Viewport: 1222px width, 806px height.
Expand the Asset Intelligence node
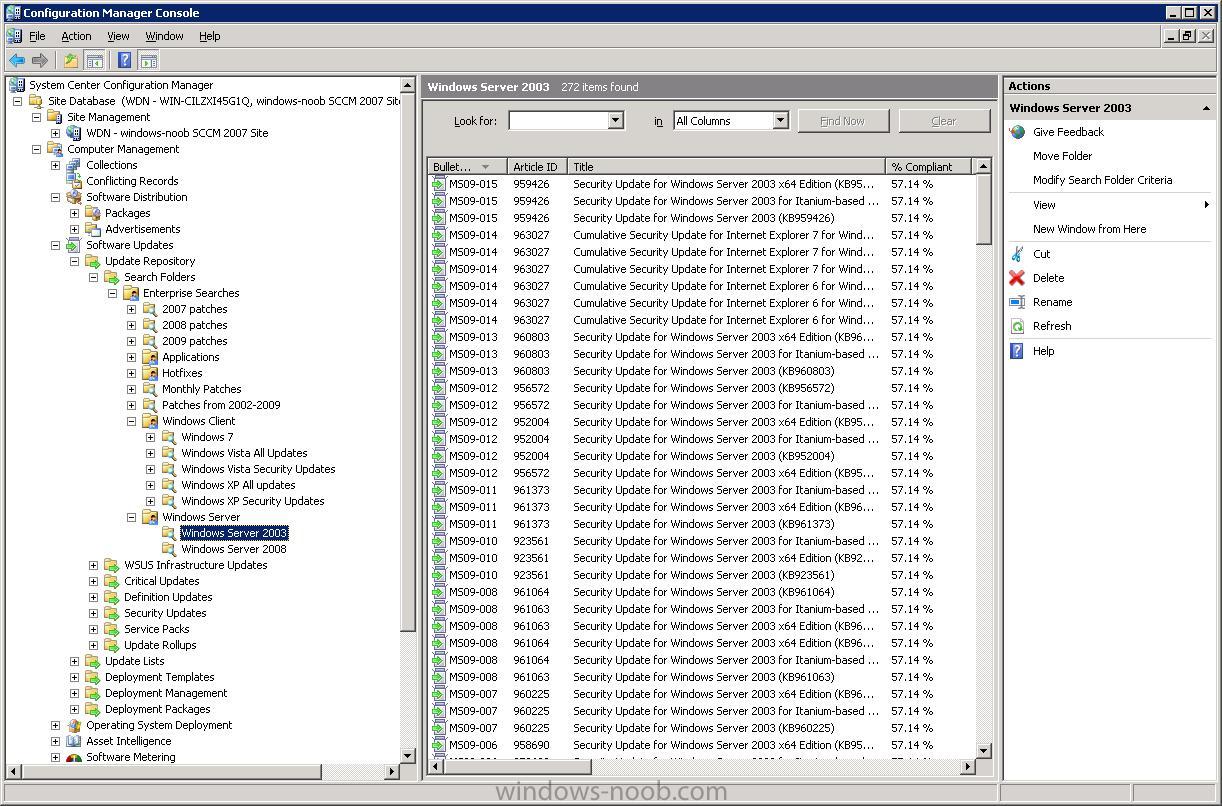coord(56,741)
